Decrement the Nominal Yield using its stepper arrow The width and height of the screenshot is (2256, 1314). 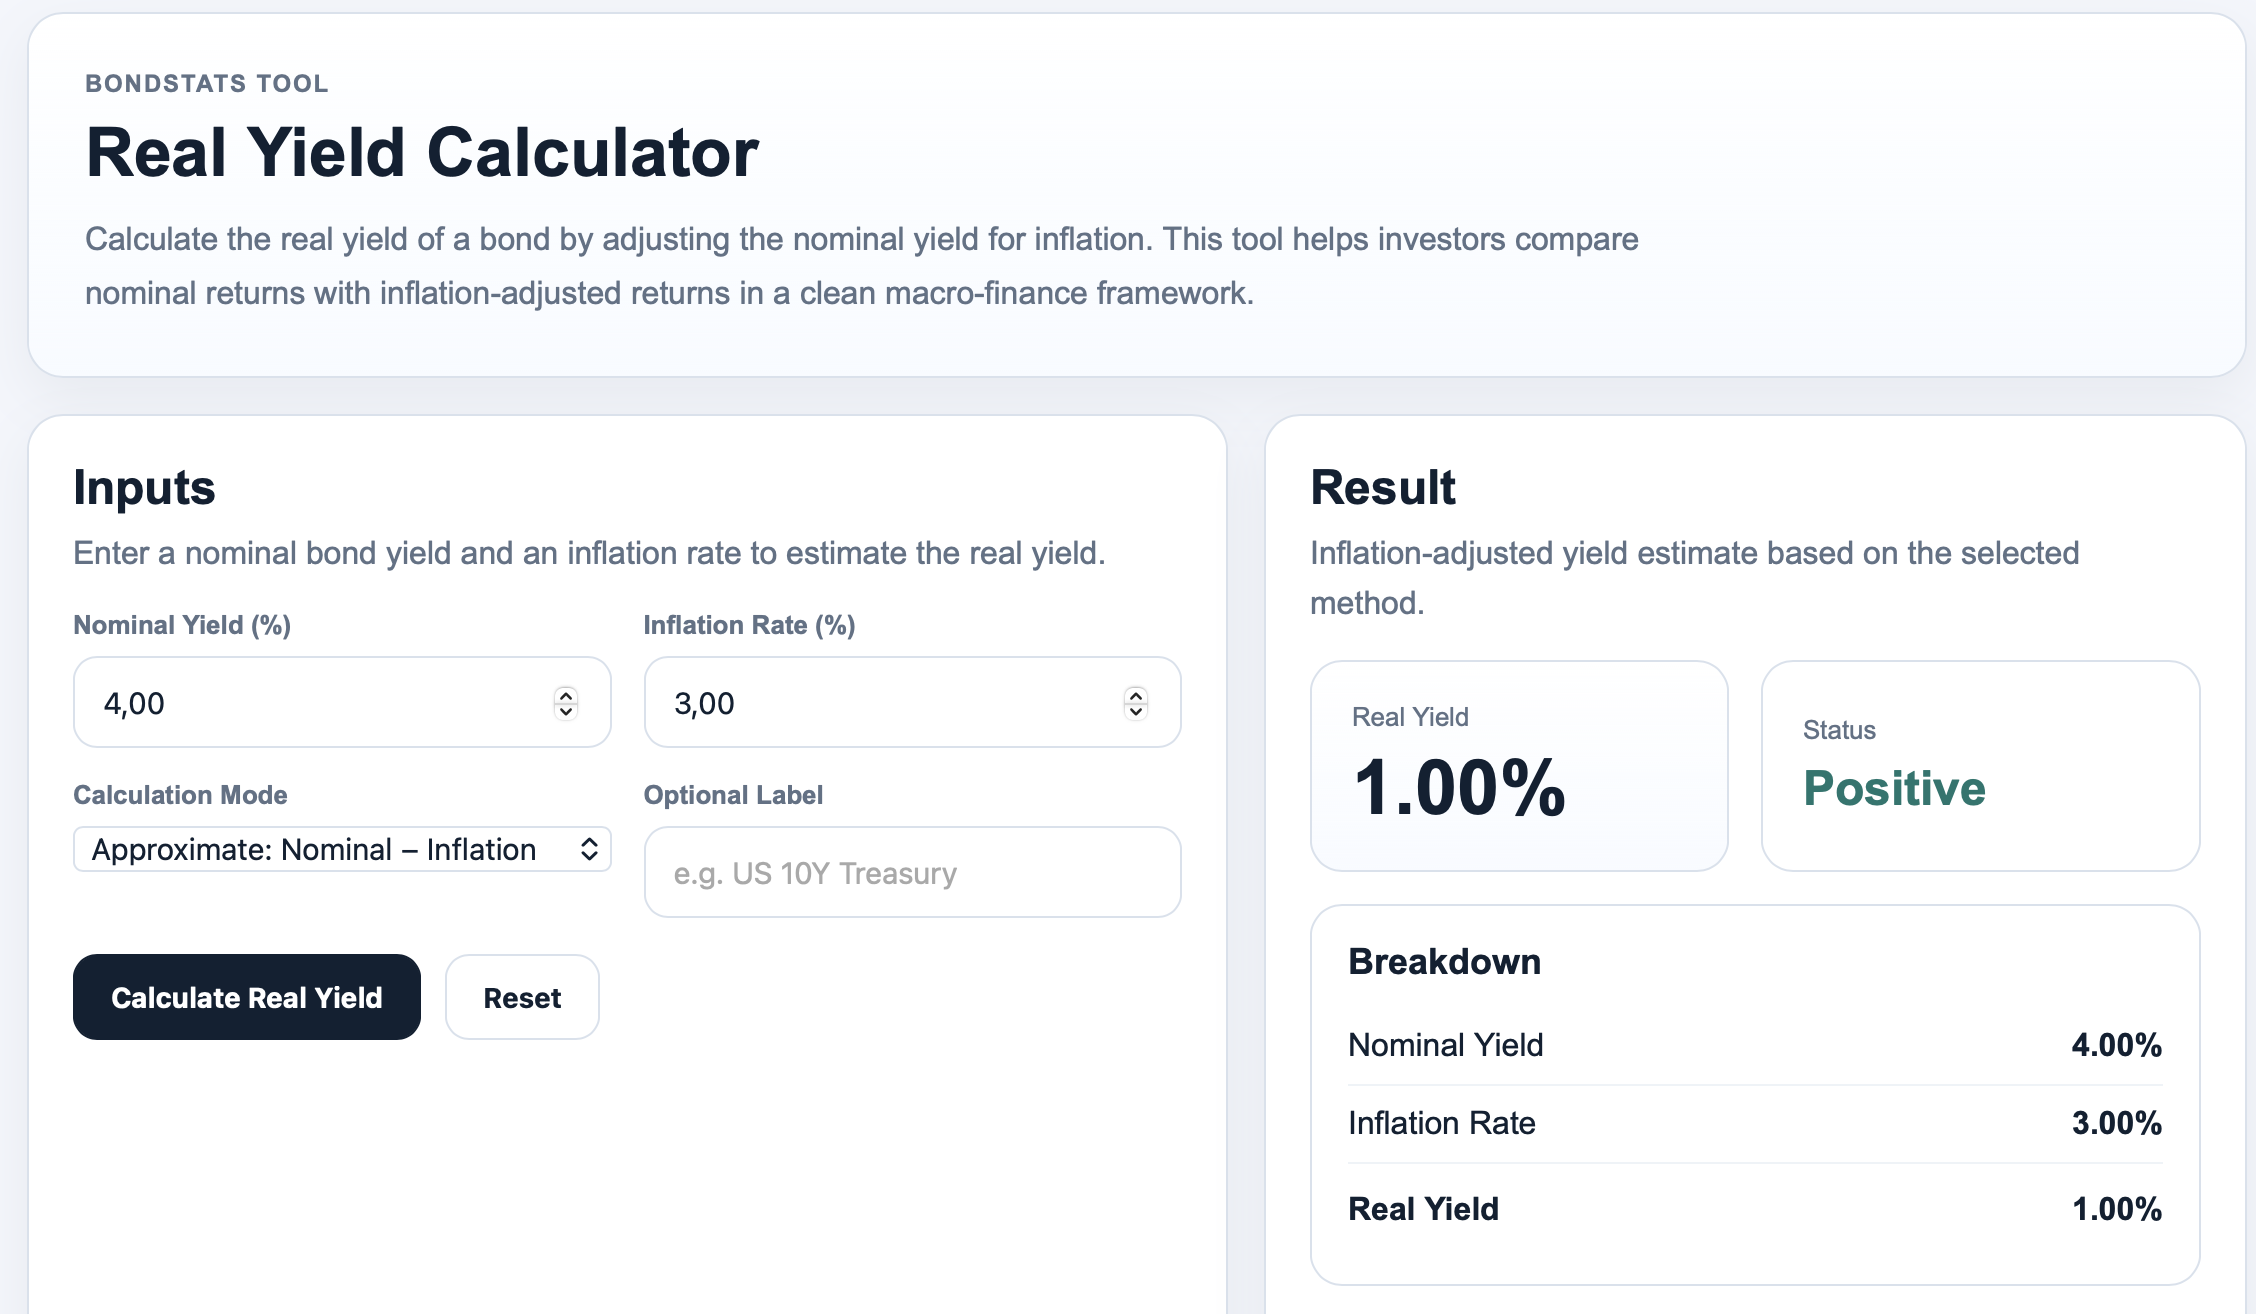(565, 711)
